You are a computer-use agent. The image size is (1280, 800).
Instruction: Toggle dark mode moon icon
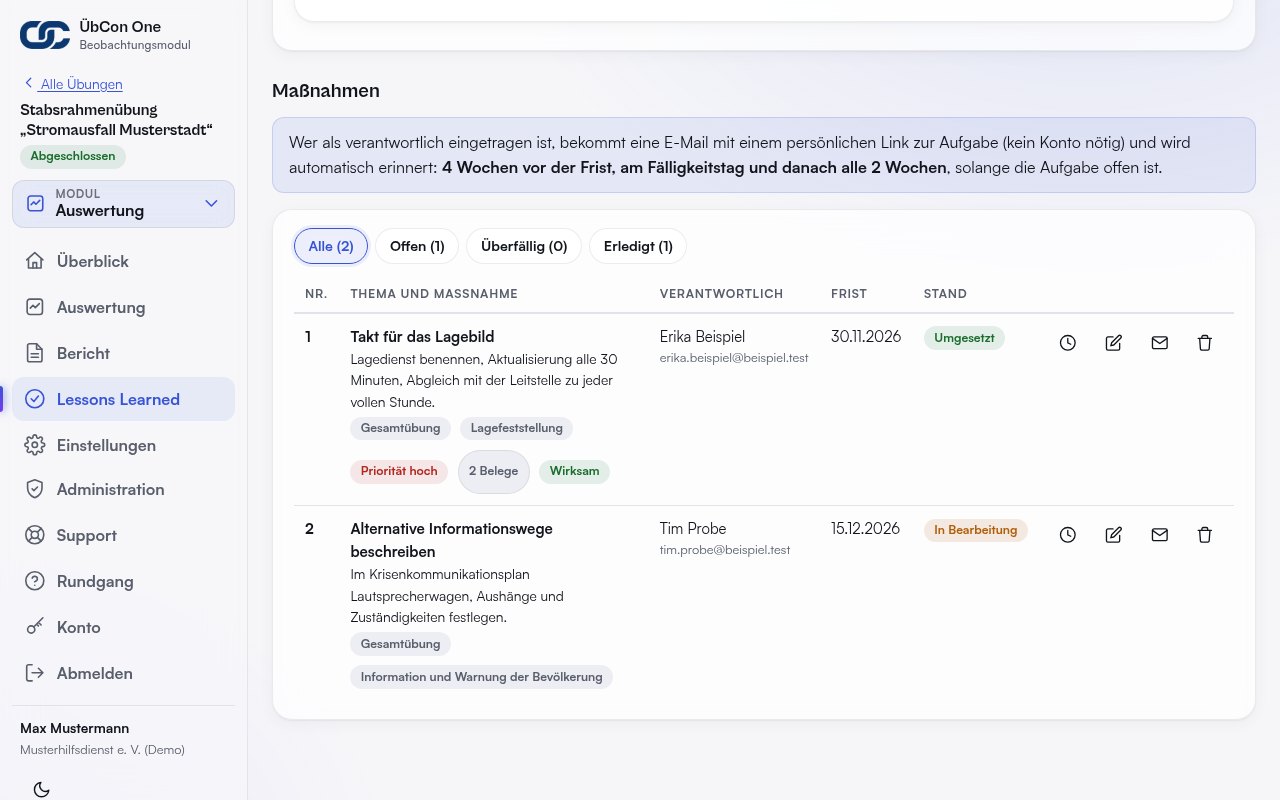tap(41, 789)
